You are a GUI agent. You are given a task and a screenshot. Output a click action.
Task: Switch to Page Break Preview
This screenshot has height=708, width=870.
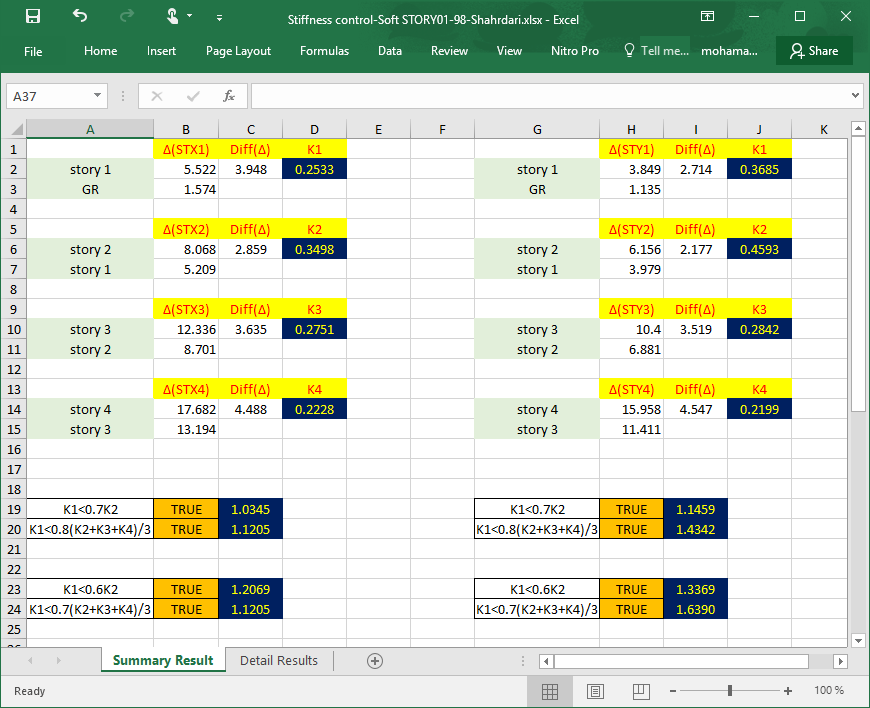[641, 691]
